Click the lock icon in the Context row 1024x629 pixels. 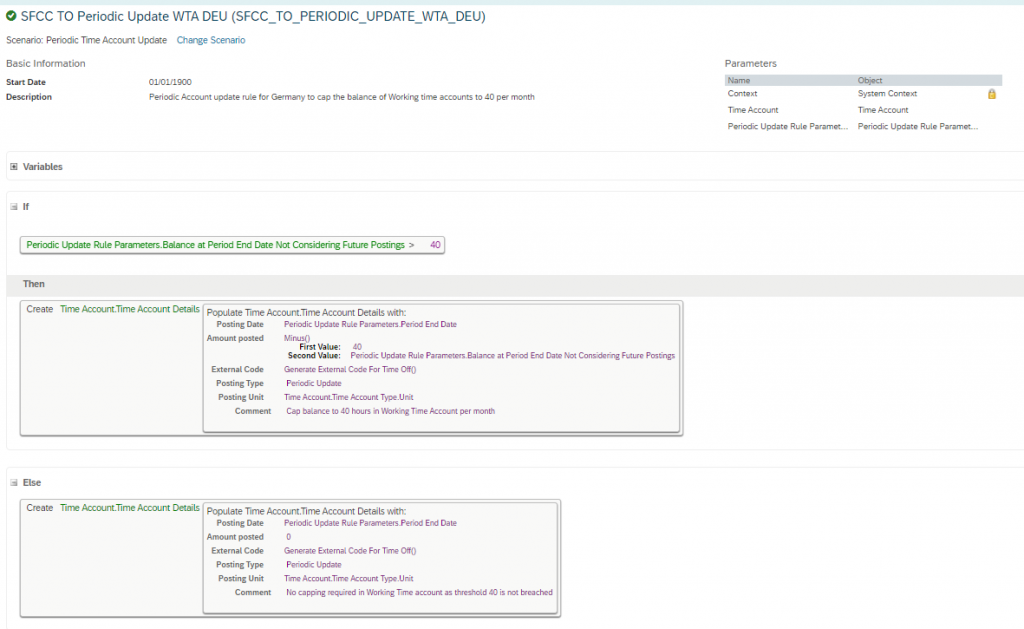tap(991, 94)
